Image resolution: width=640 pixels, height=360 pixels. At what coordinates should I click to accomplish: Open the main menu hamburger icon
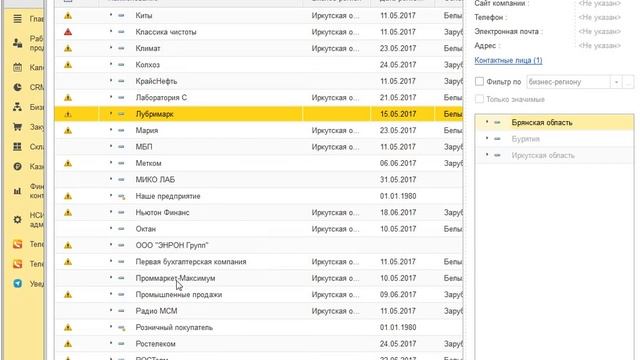click(x=17, y=19)
